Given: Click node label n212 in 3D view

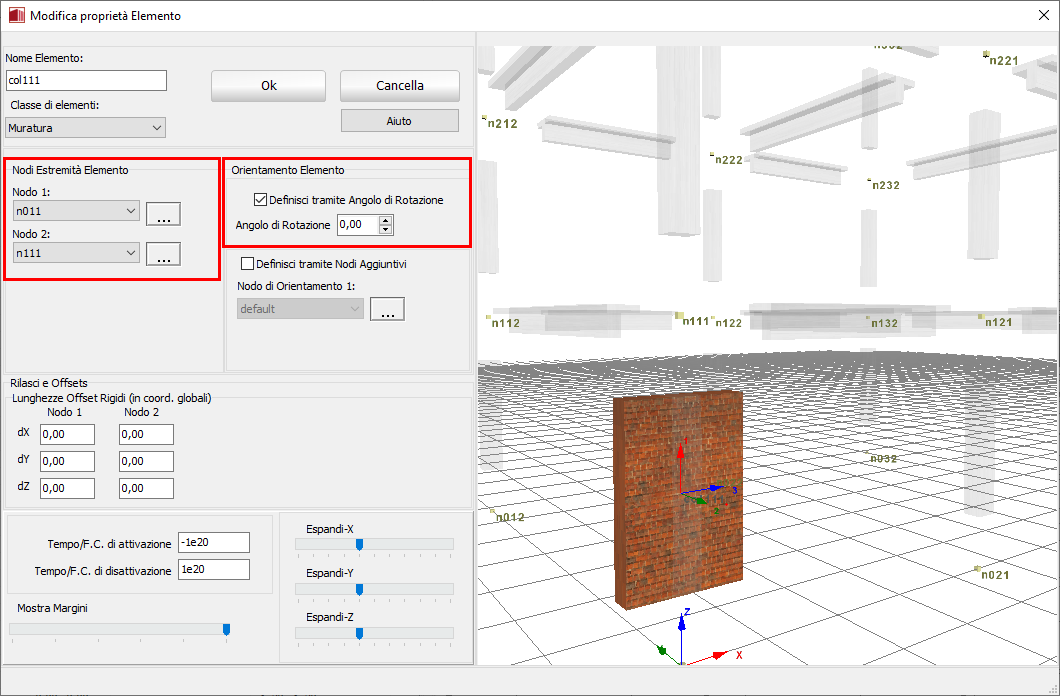Looking at the screenshot, I should (501, 124).
